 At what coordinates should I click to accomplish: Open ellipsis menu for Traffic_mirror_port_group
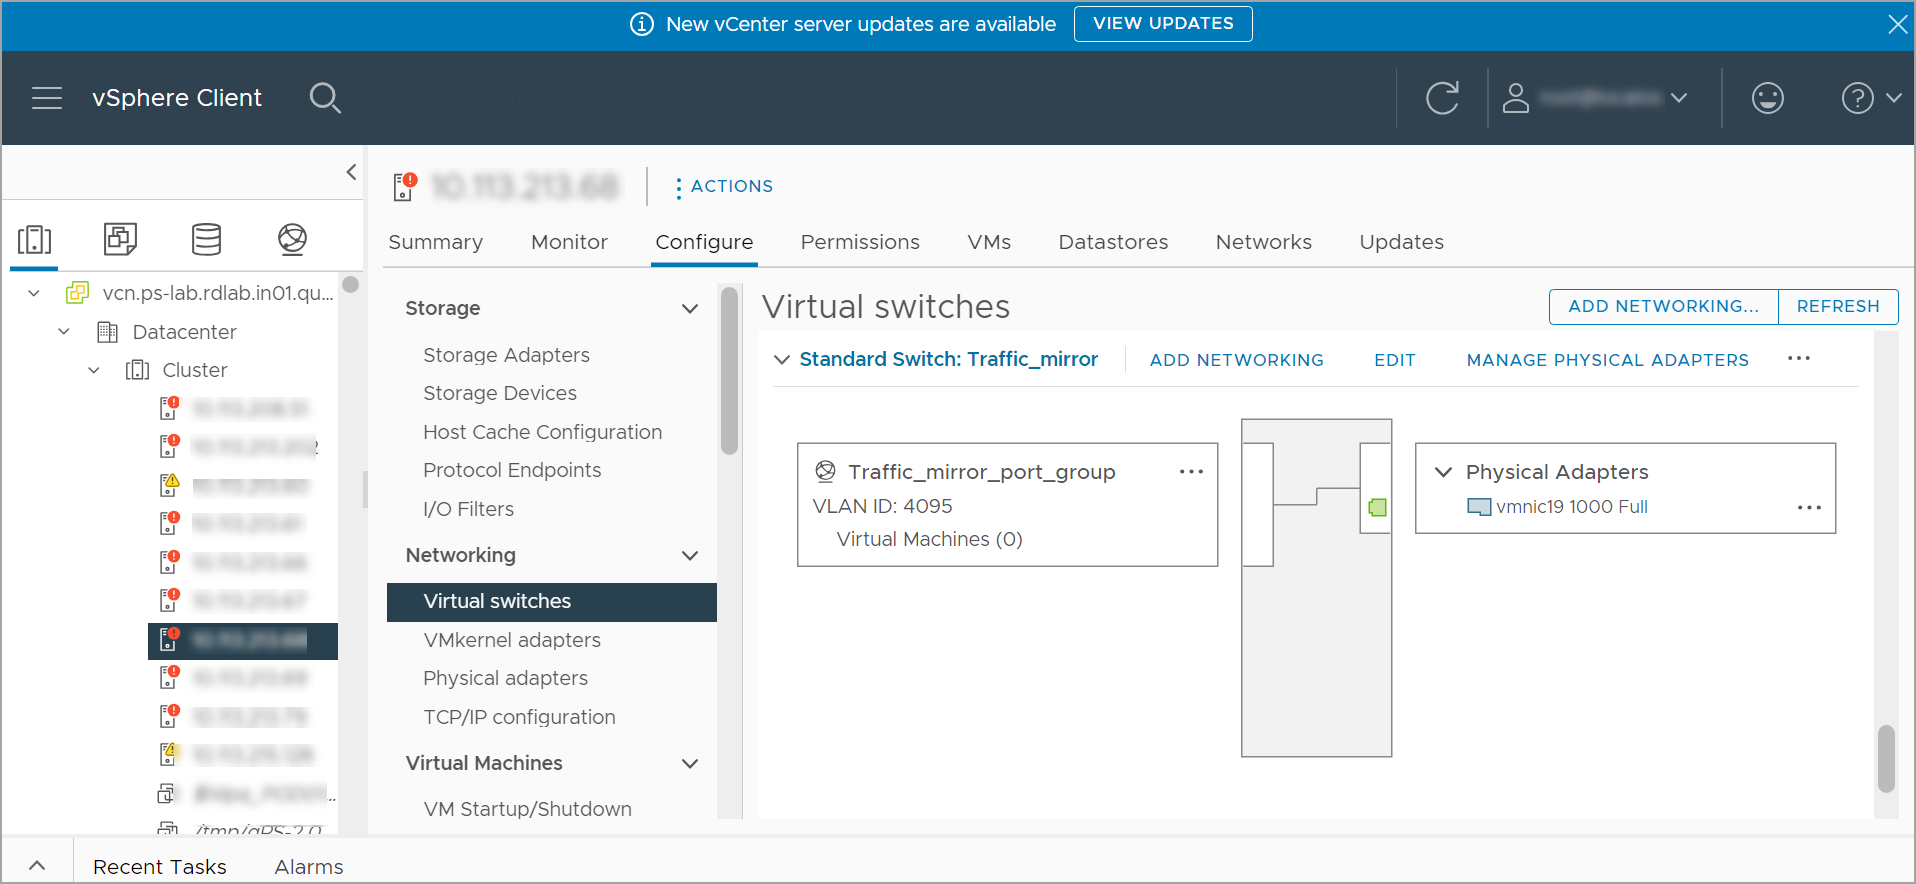[1191, 471]
